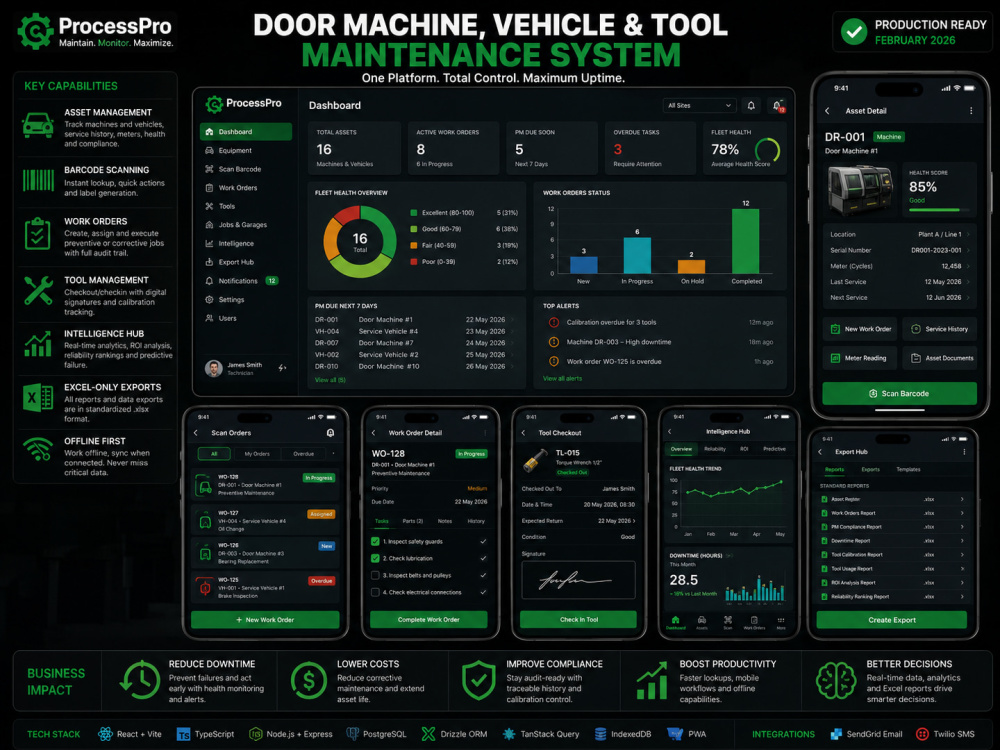The height and width of the screenshot is (750, 1000).
Task: Click the Check In Tool button
Action: click(578, 619)
